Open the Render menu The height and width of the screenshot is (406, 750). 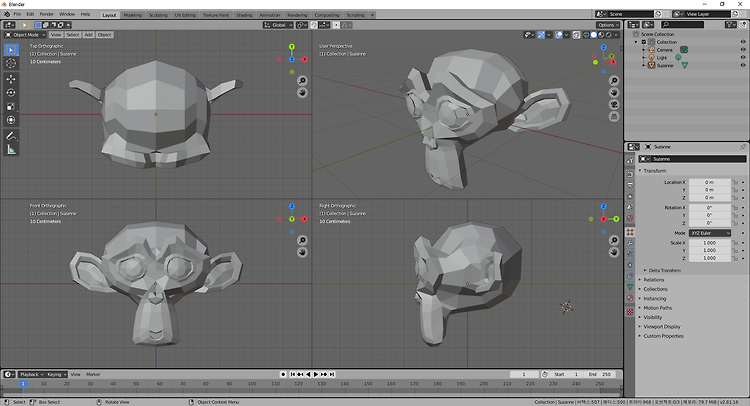coord(46,14)
